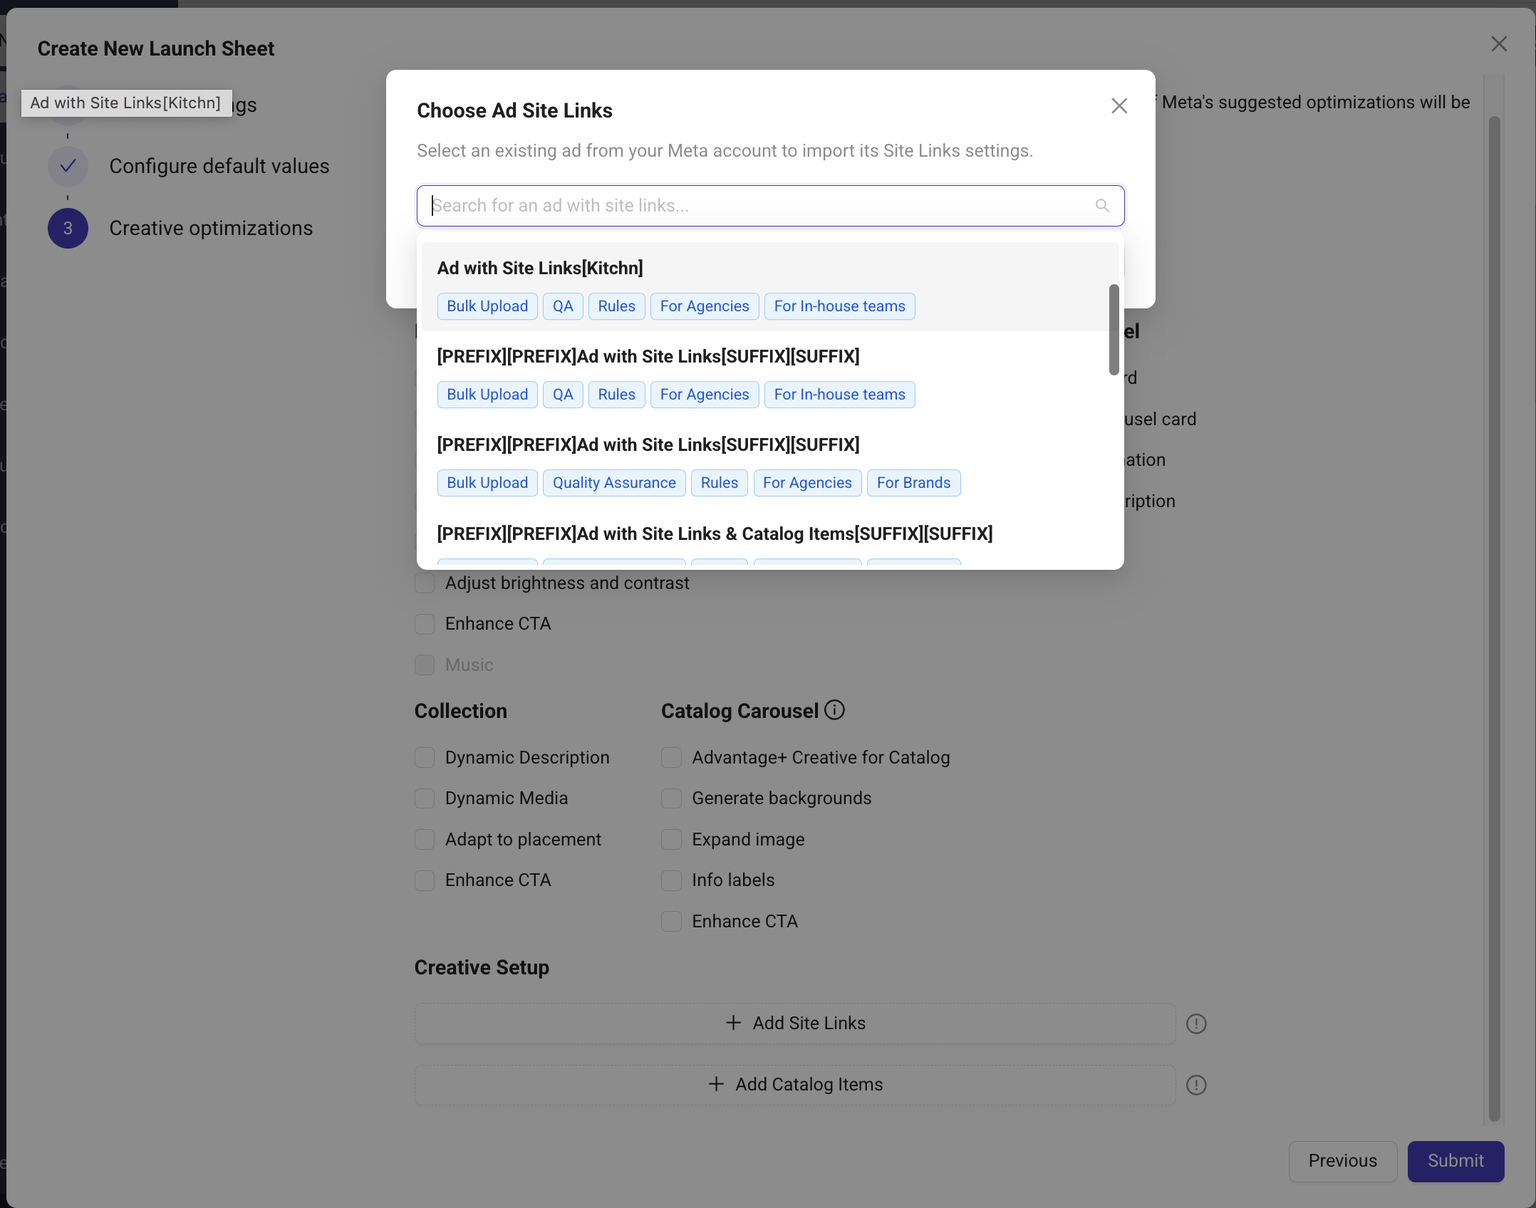Close the Choose Ad Site Links dialog

tap(1119, 106)
